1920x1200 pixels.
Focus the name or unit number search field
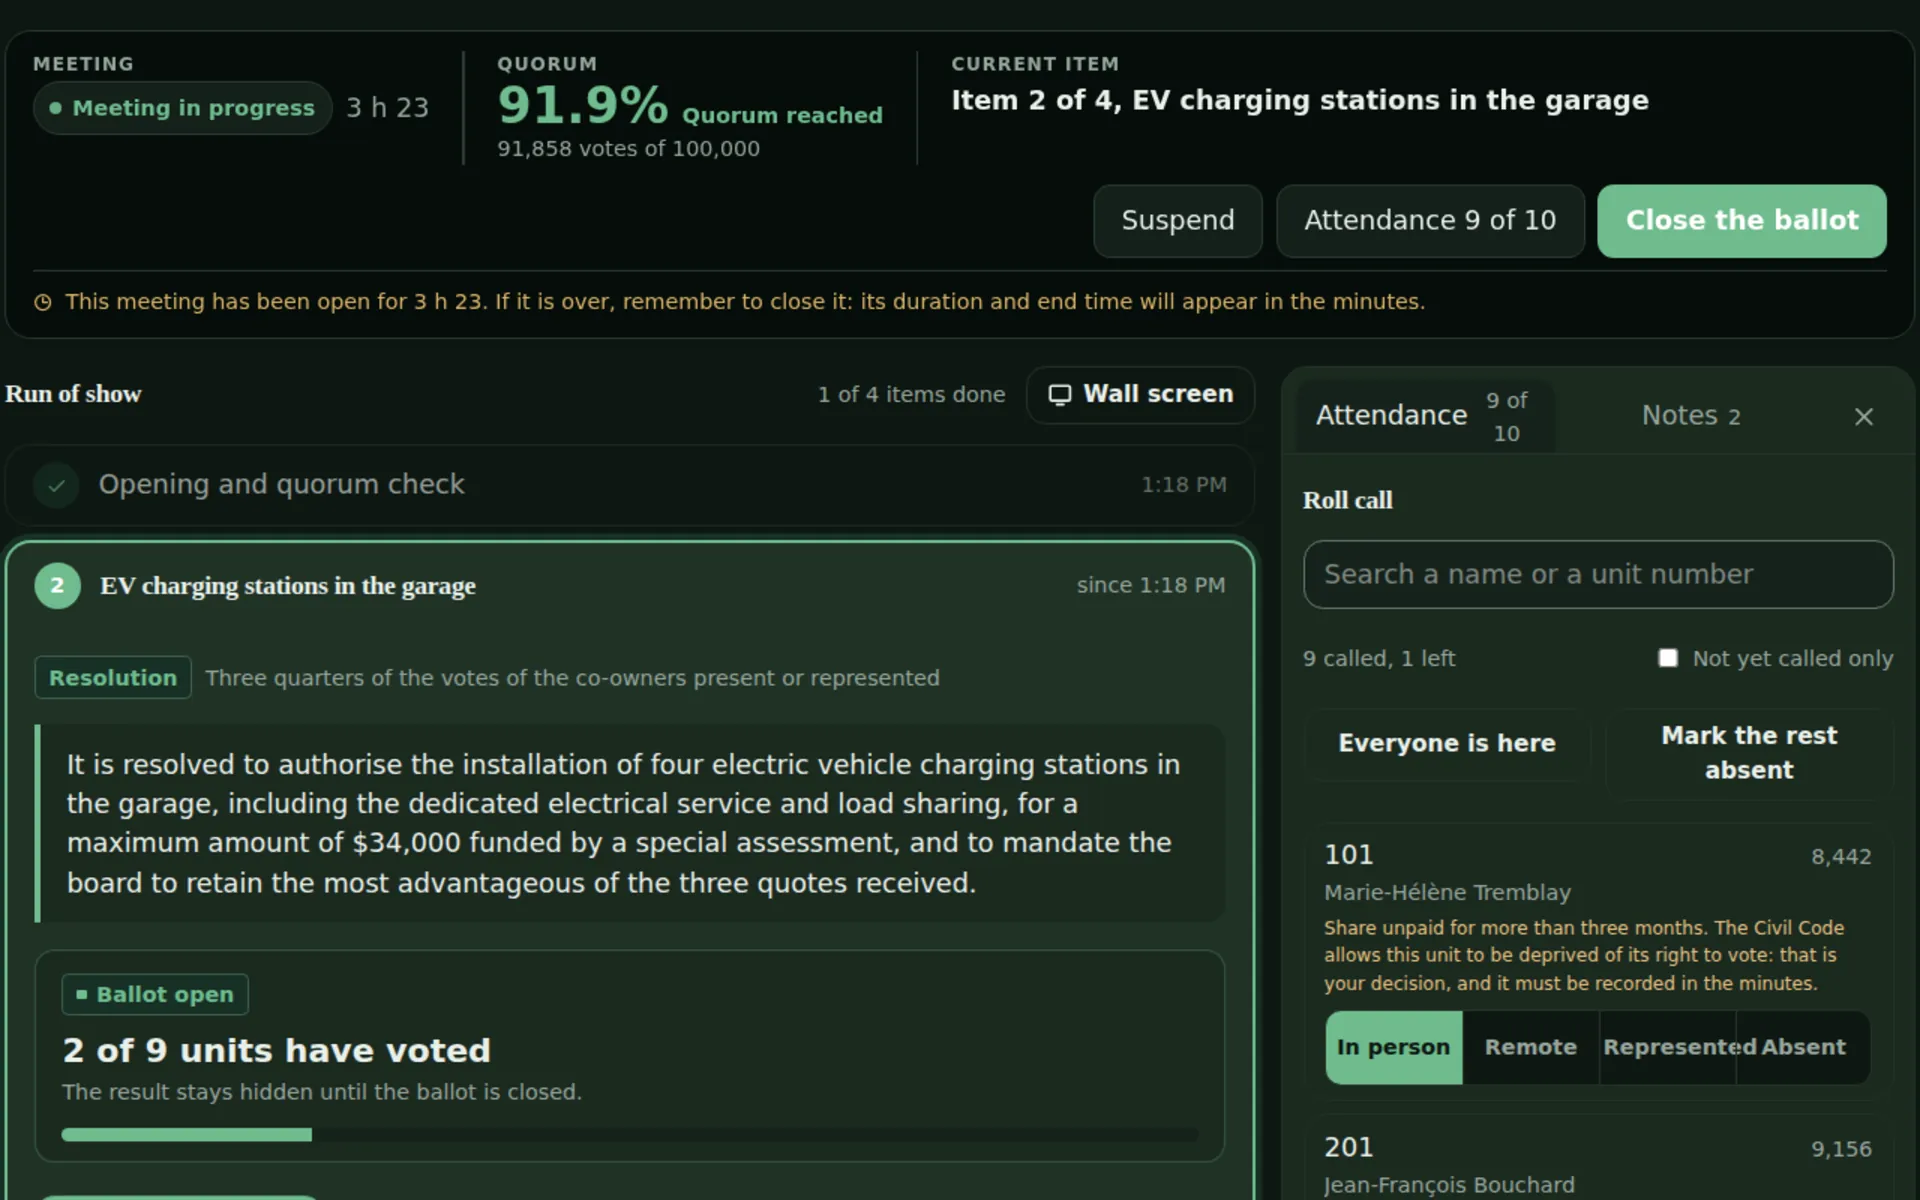pyautogui.click(x=1598, y=575)
